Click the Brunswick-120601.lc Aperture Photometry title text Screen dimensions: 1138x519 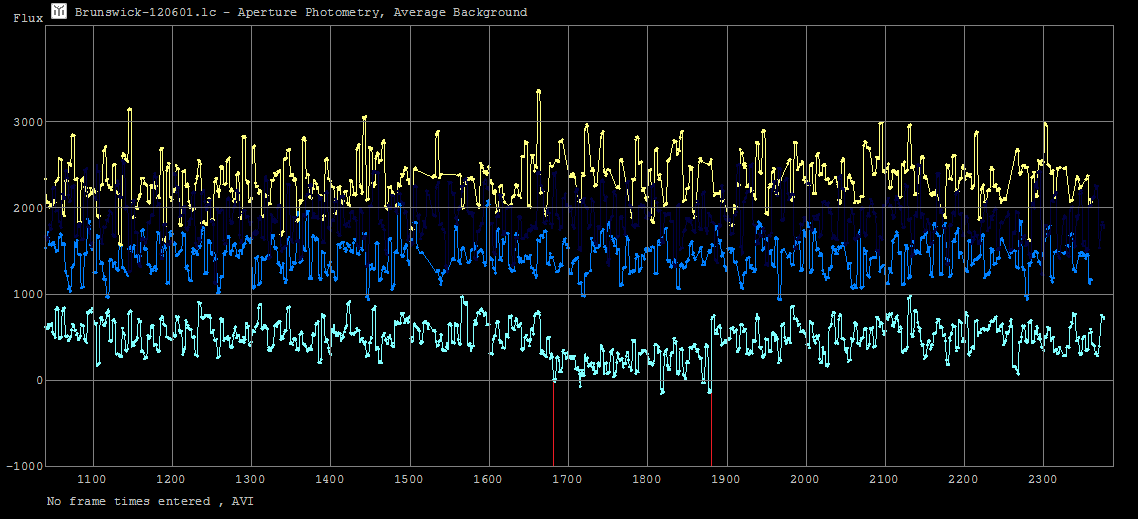tap(300, 12)
